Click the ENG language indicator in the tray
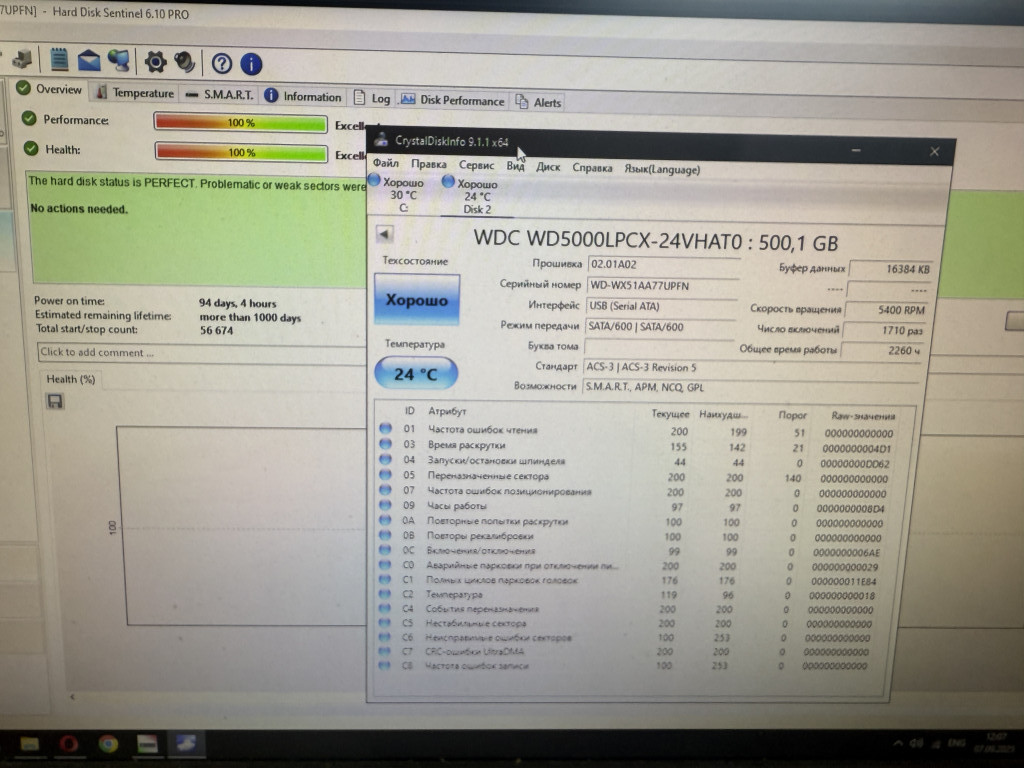This screenshot has height=768, width=1024. pos(956,743)
